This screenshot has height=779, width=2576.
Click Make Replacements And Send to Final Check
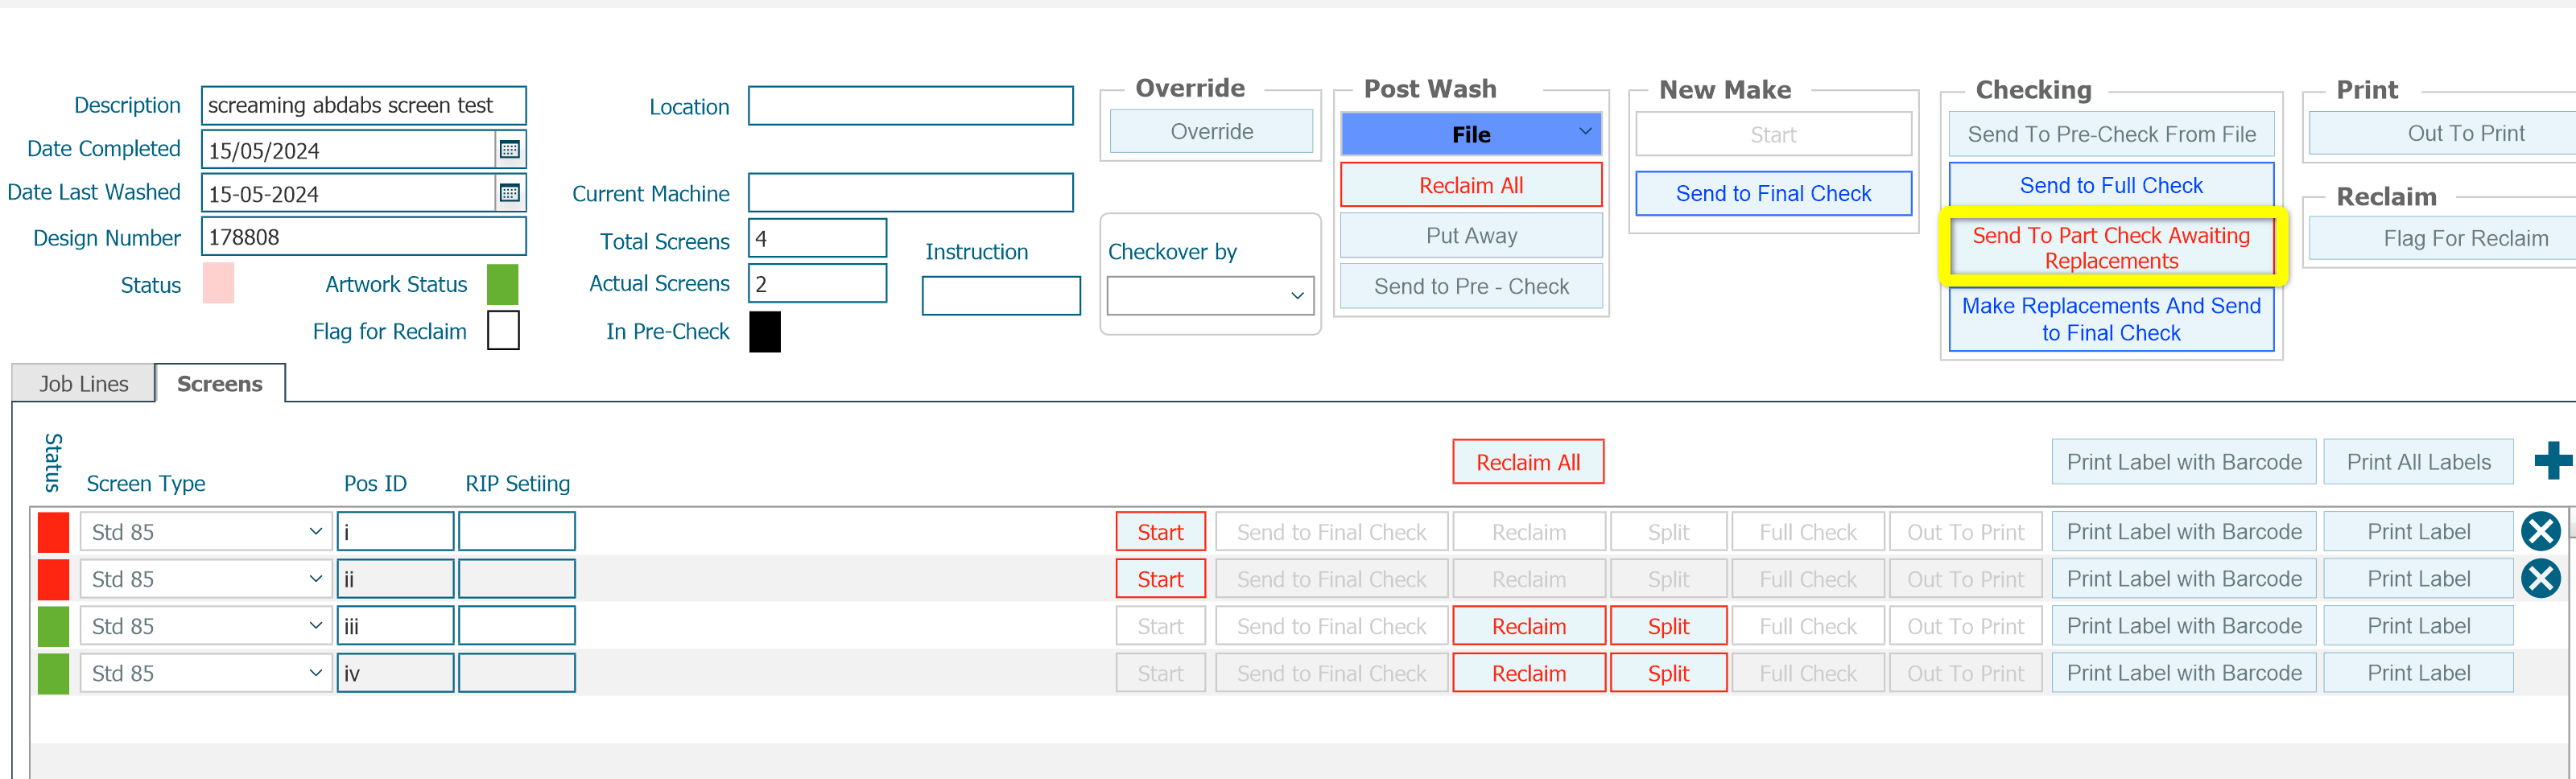[x=2111, y=319]
